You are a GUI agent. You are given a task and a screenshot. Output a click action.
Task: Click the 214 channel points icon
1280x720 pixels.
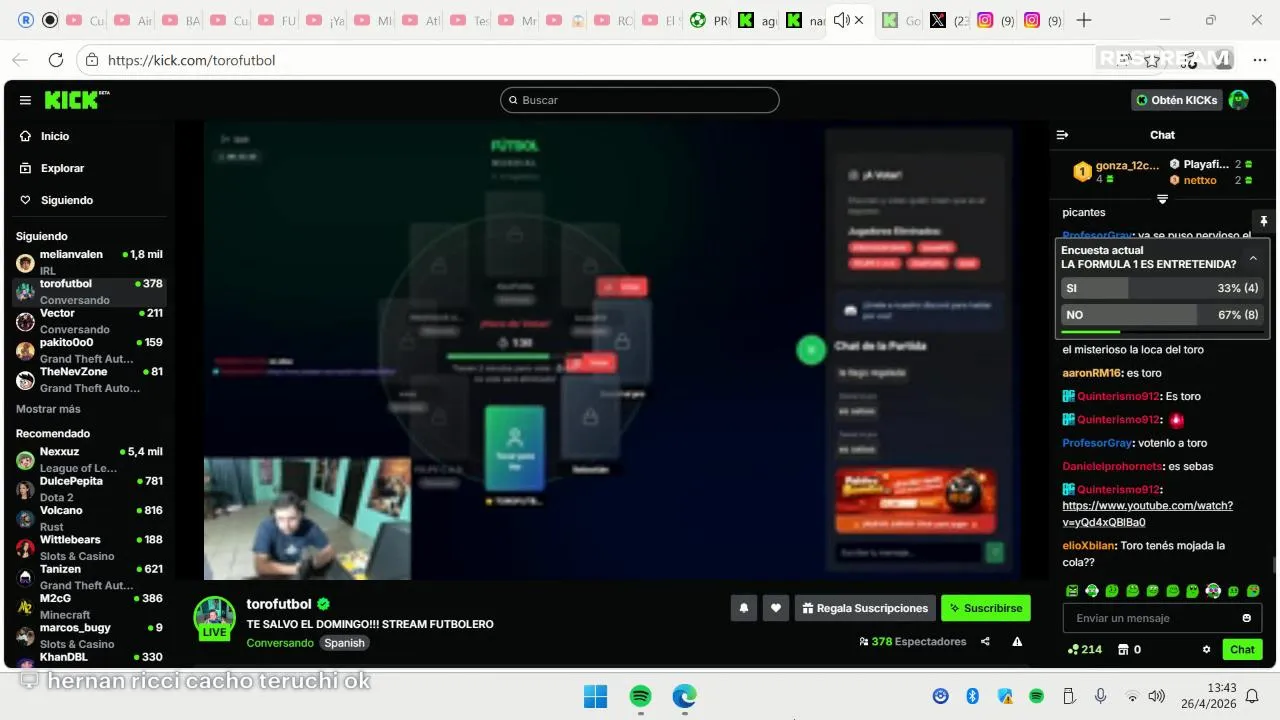(x=1074, y=649)
